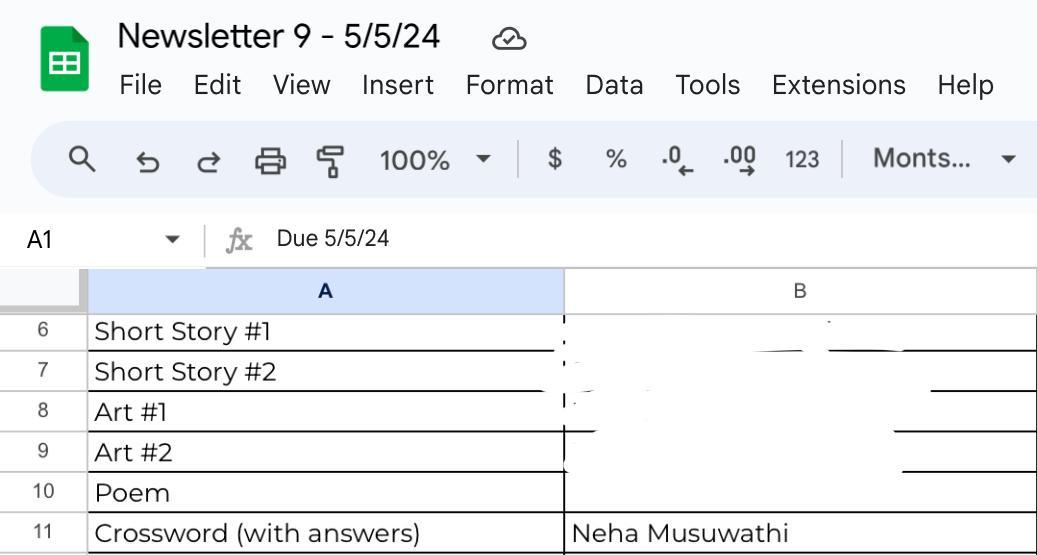Open the Extensions menu
This screenshot has height=555, width=1037.
pyautogui.click(x=838, y=85)
